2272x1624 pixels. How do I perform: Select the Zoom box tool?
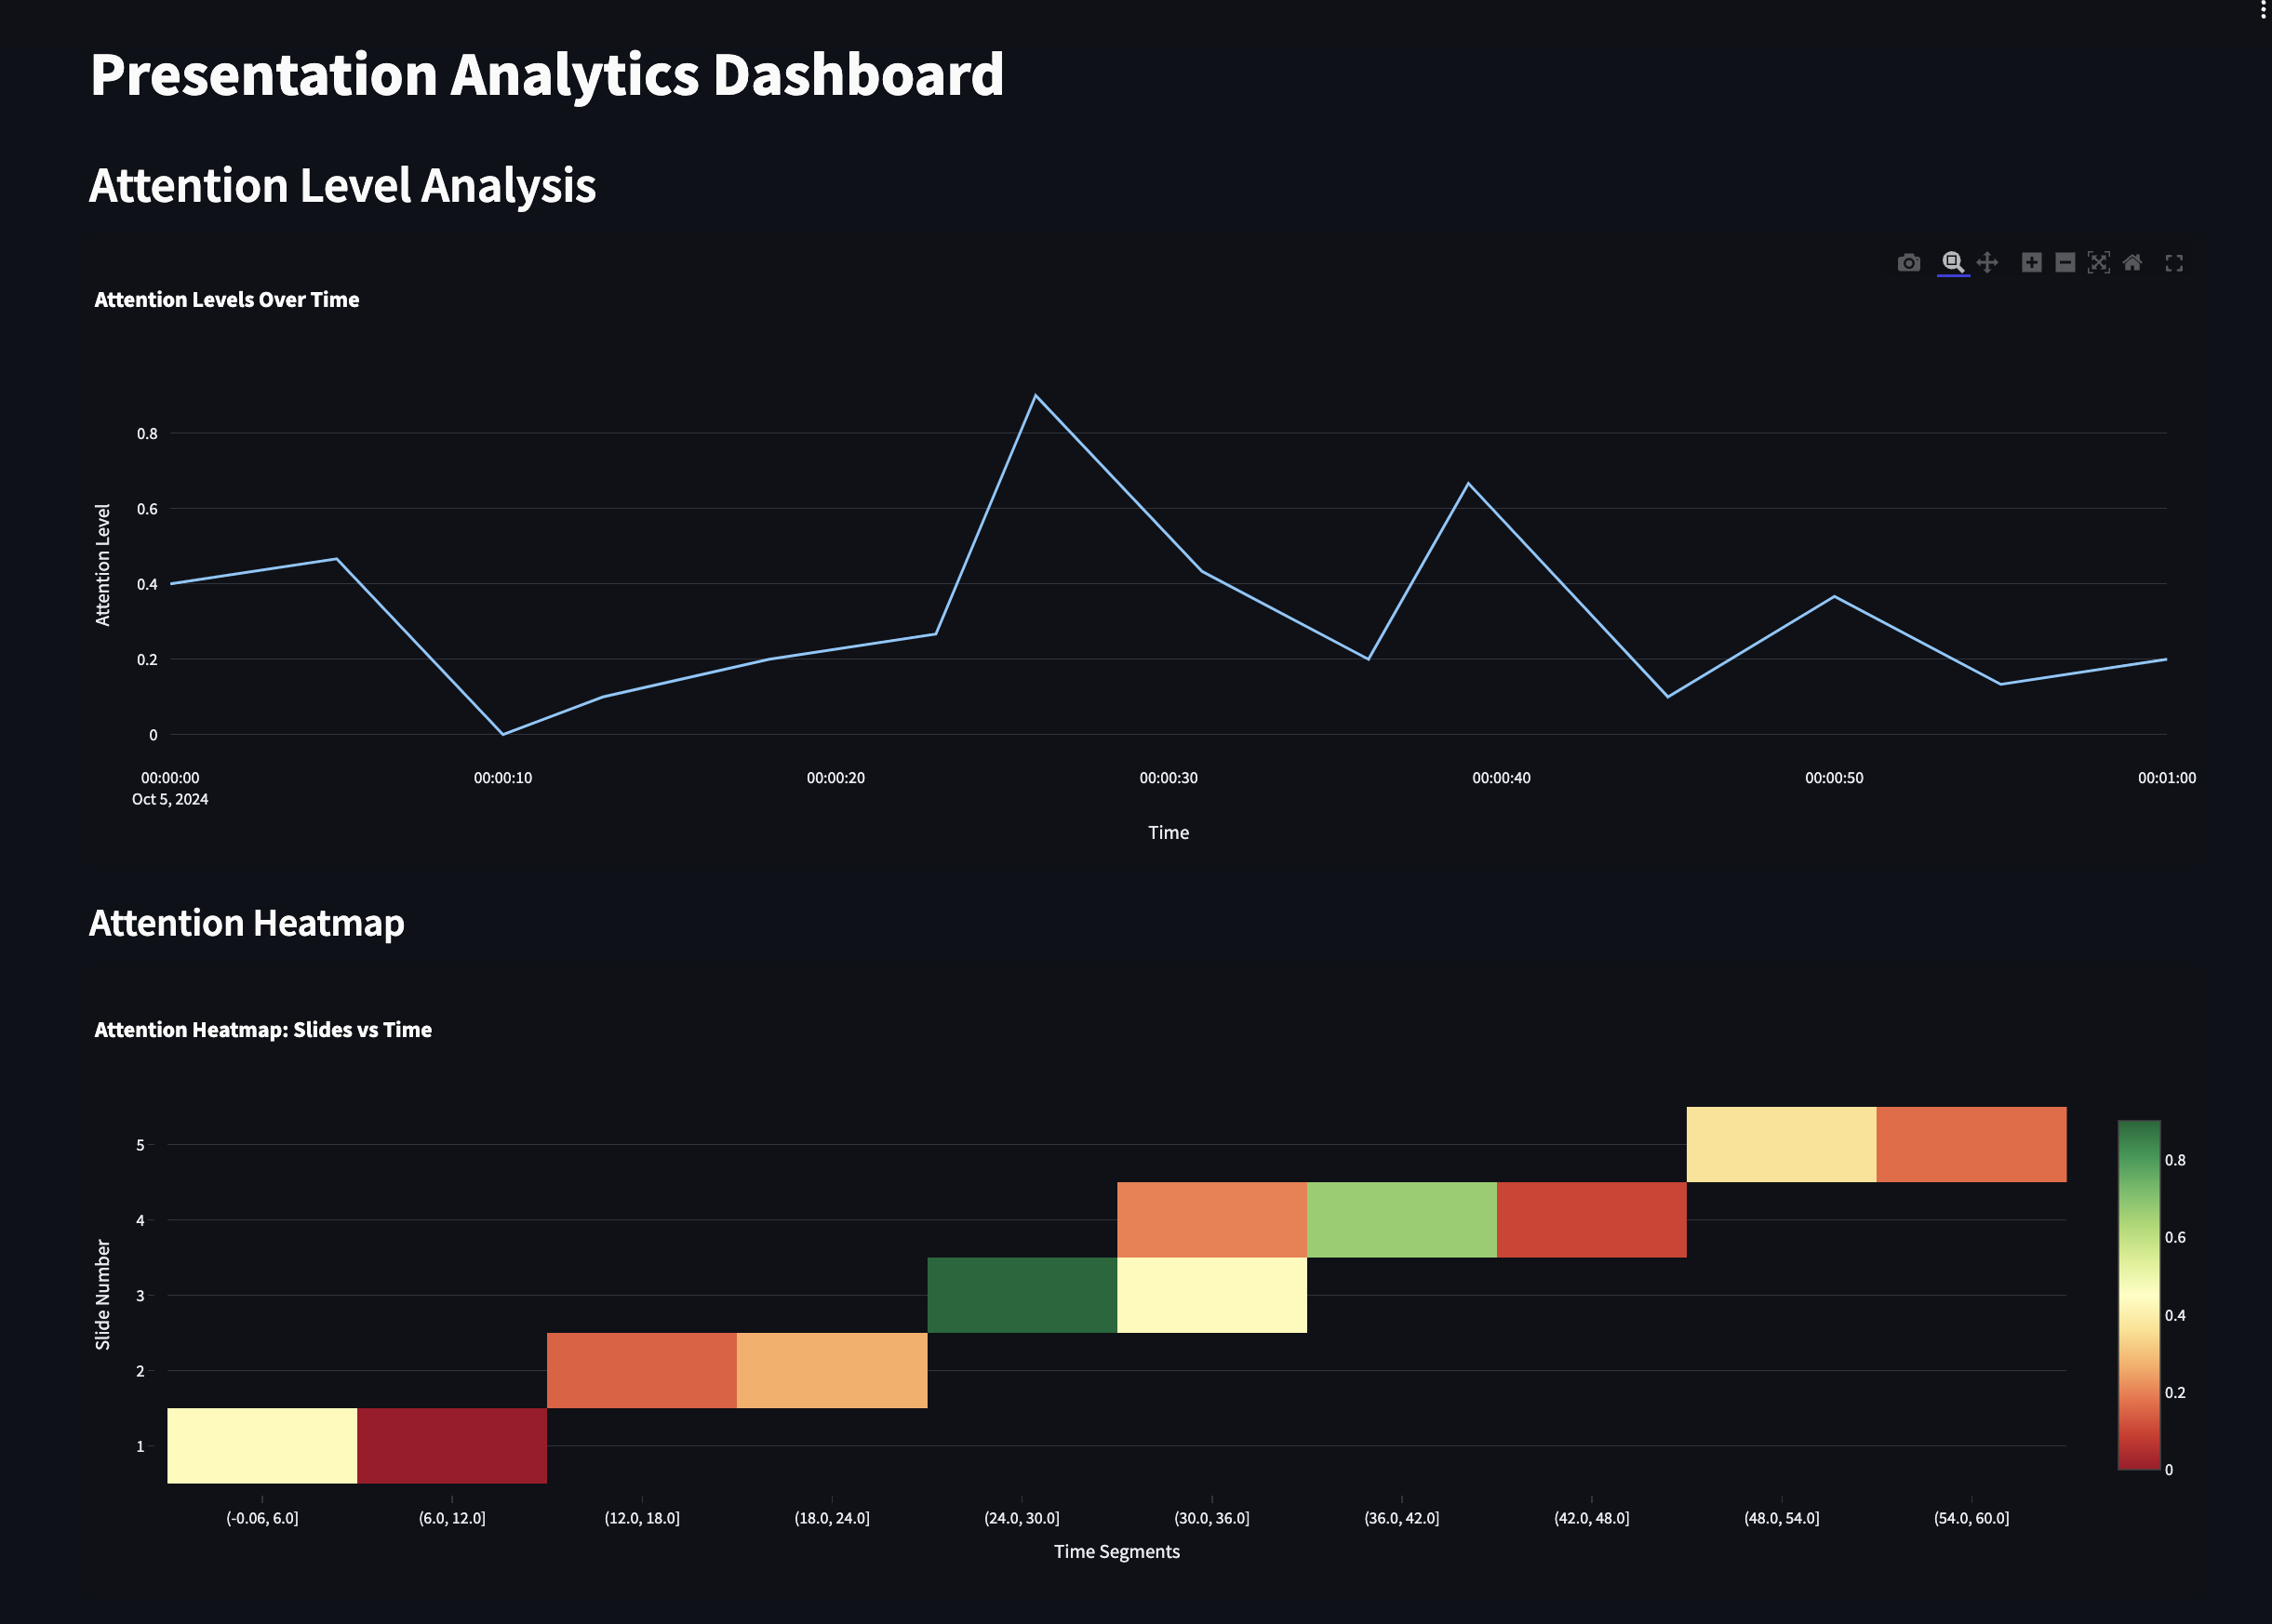(1952, 262)
